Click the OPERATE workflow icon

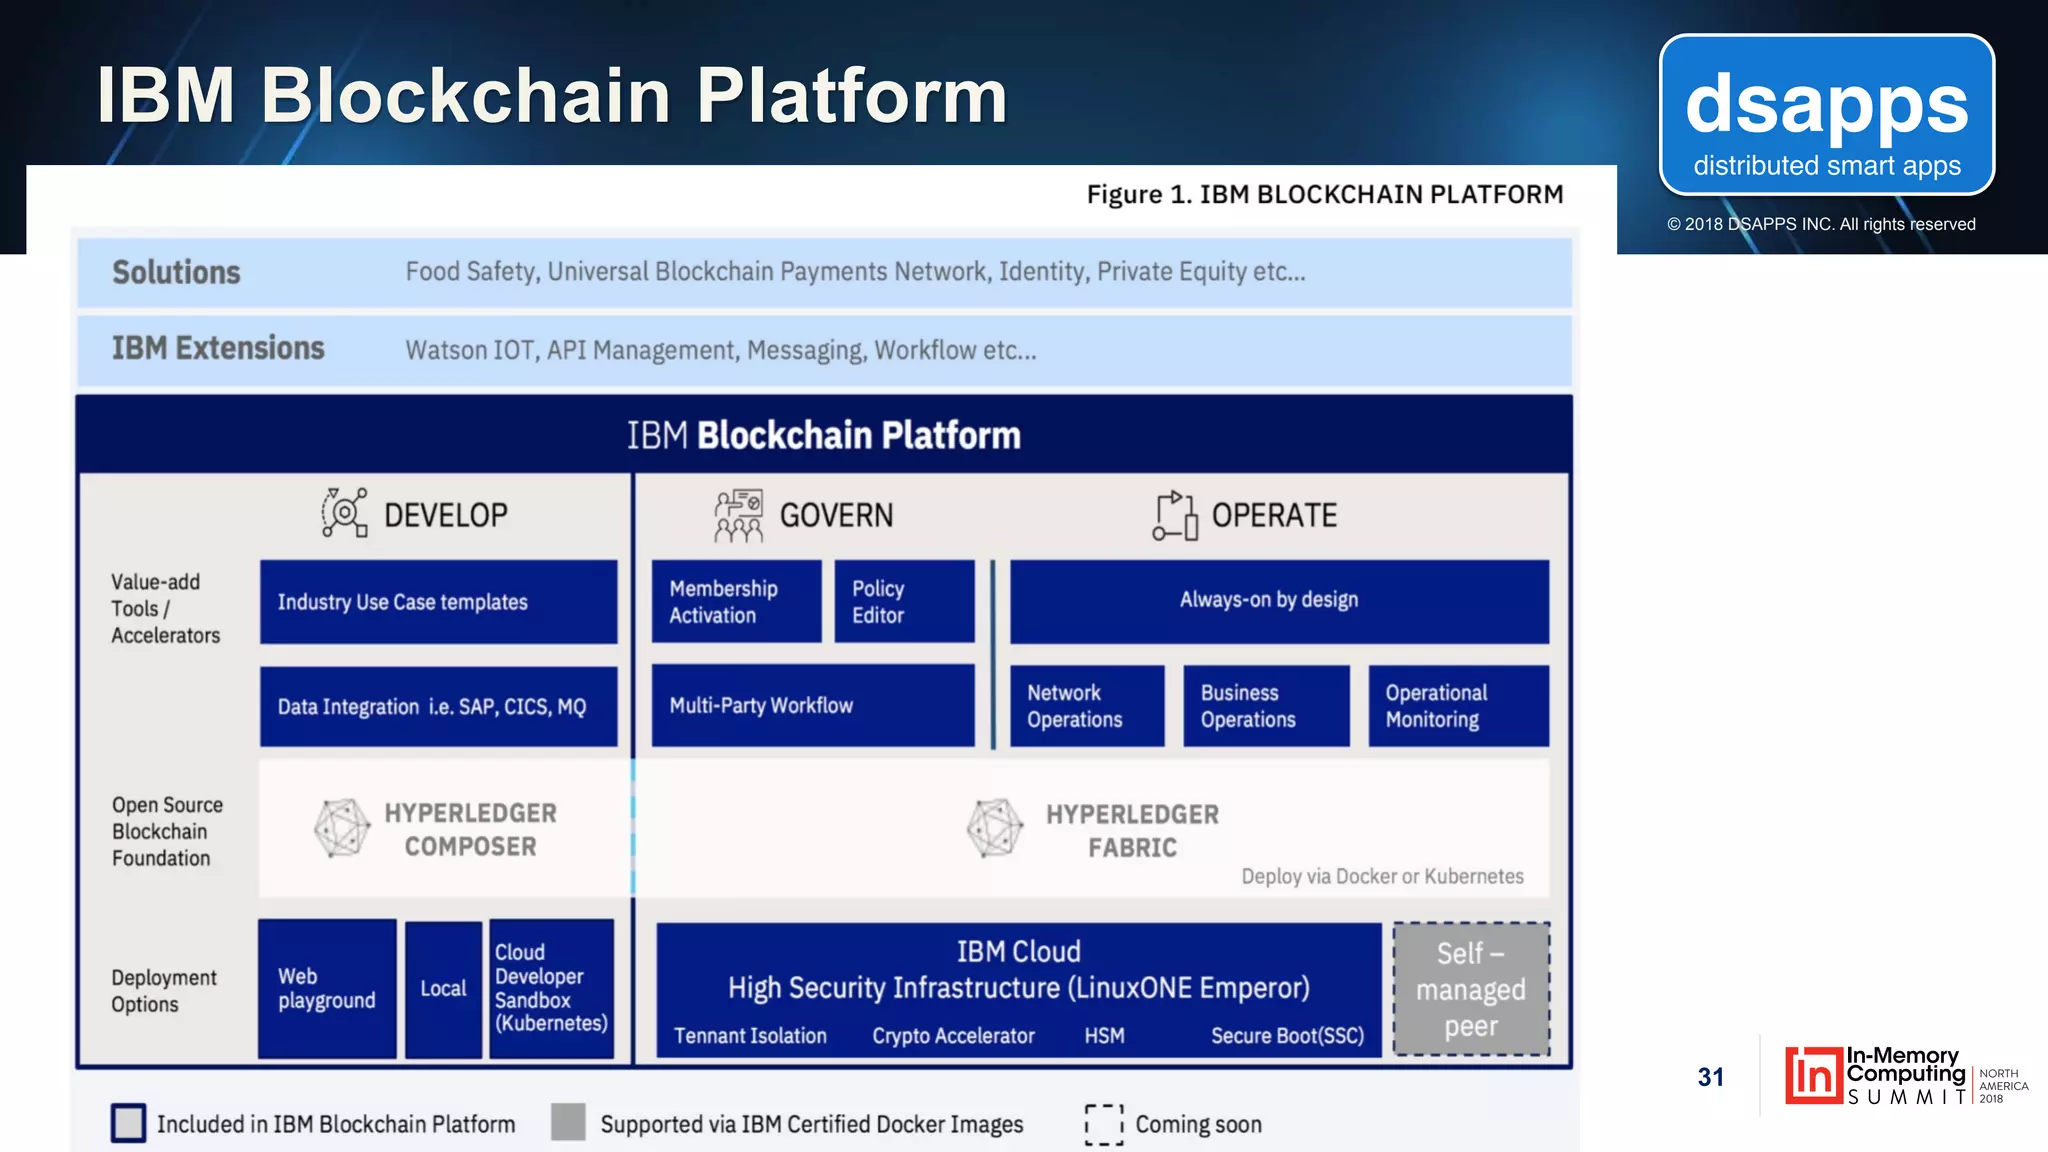coord(1175,515)
